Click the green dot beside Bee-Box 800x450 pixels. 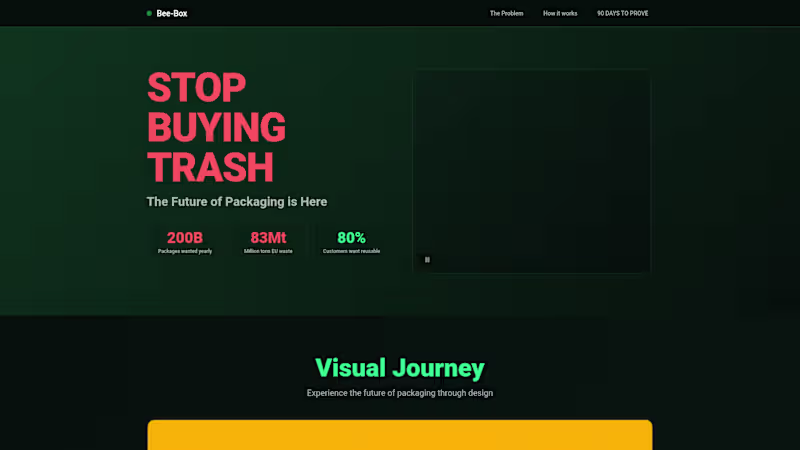[x=149, y=13]
